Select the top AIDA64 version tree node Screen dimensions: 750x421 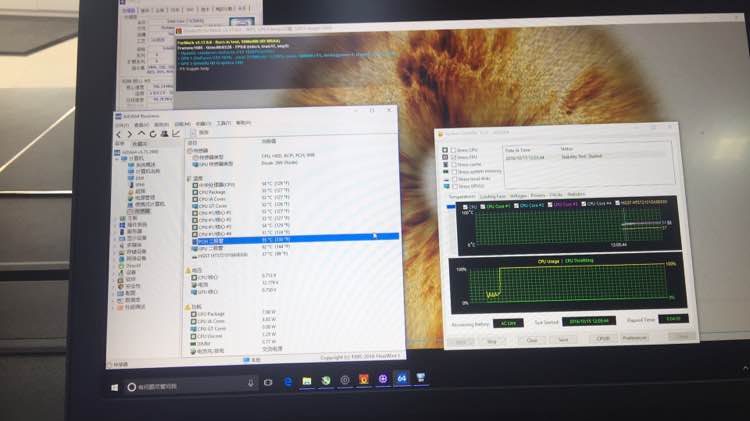(137, 152)
